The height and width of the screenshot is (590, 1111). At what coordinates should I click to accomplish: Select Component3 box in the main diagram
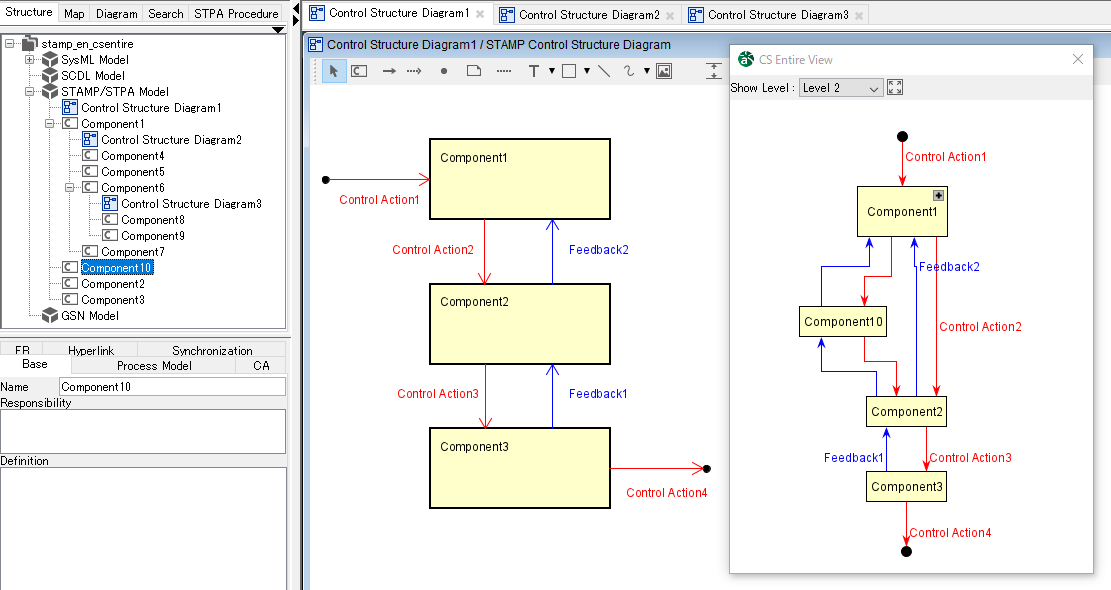[520, 468]
